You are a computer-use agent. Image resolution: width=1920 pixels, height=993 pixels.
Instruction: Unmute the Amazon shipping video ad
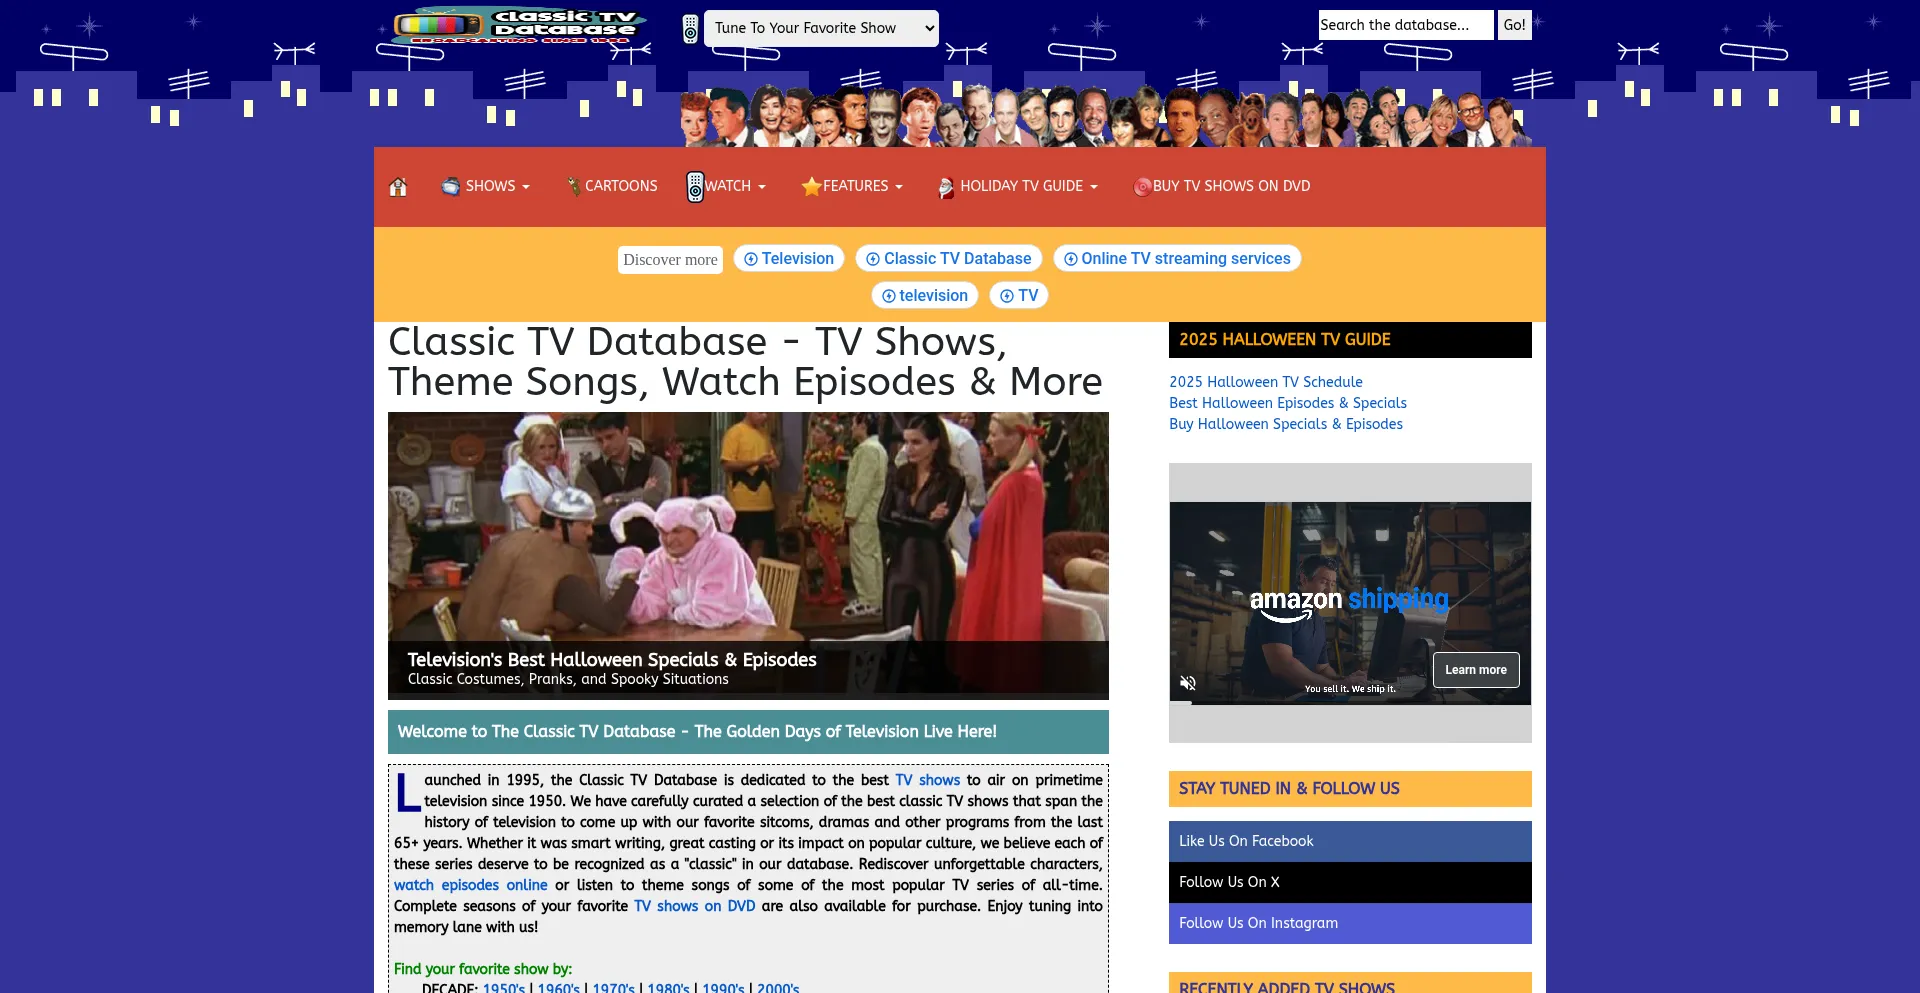[1188, 683]
